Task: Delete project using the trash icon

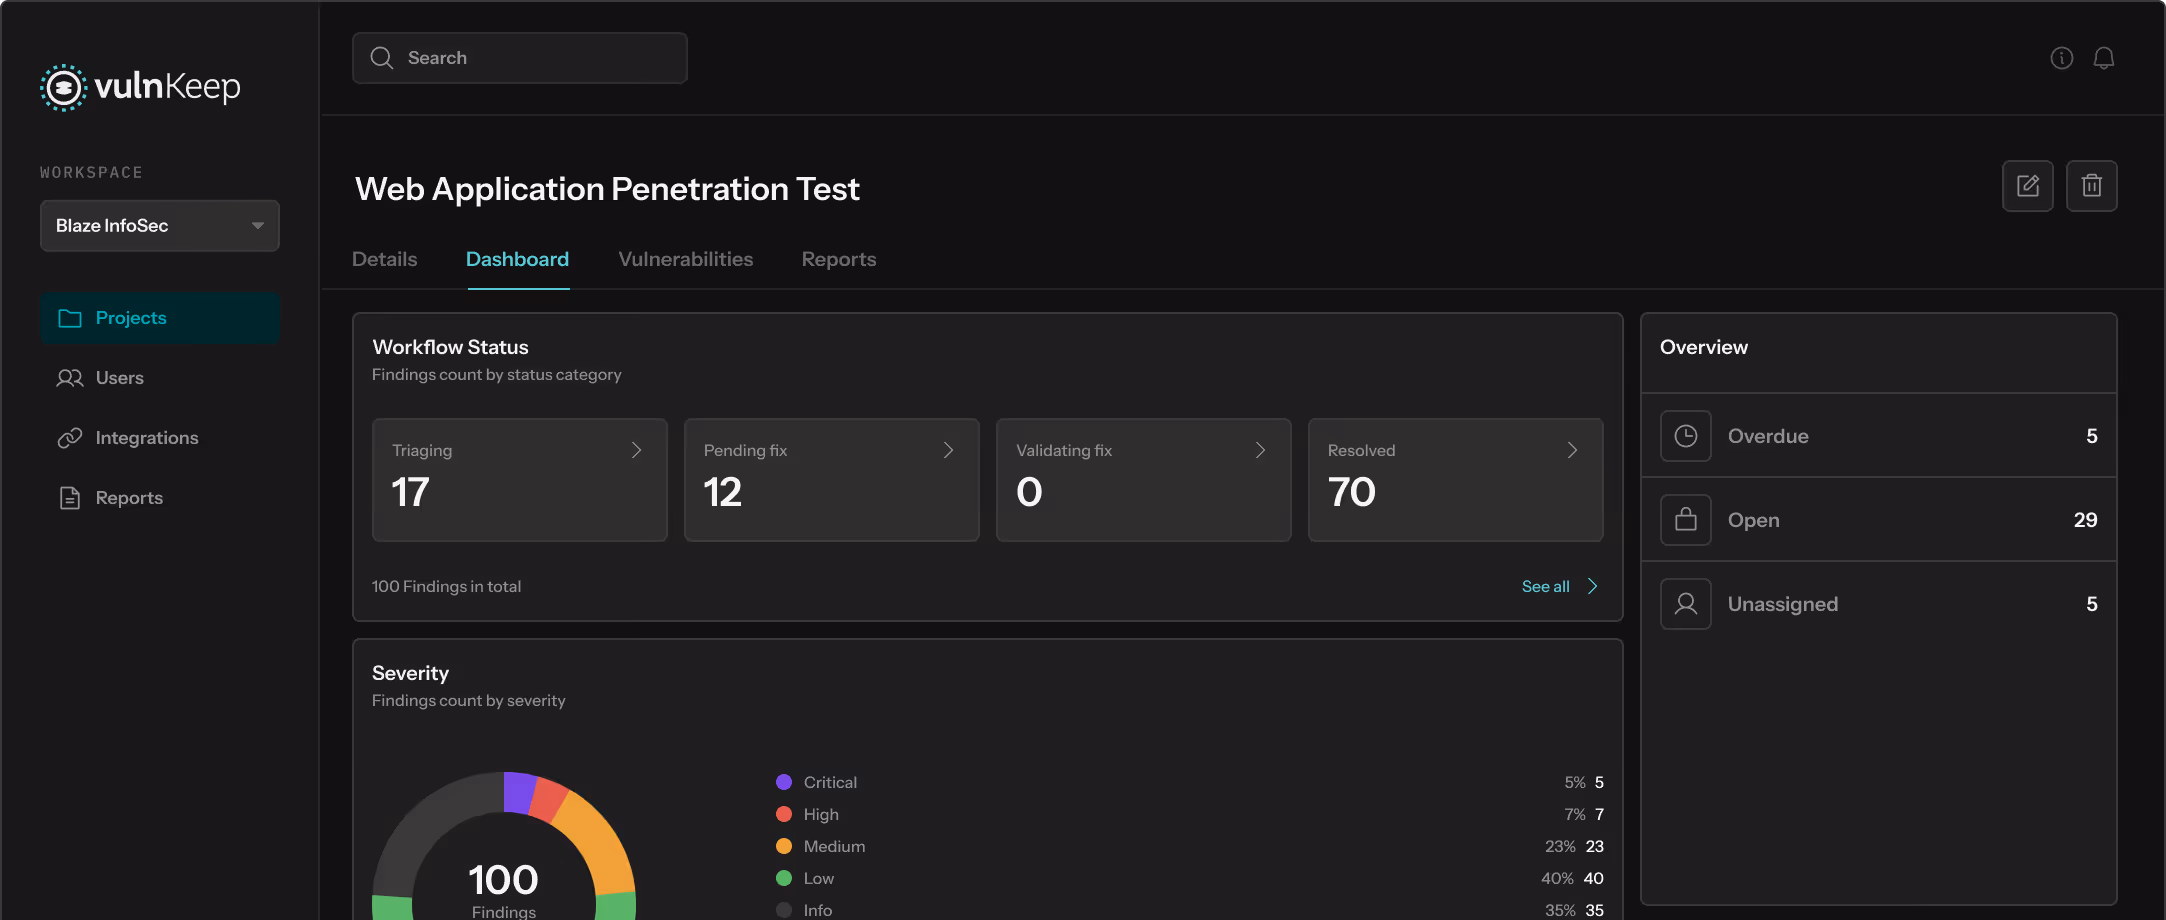Action: tap(2092, 186)
